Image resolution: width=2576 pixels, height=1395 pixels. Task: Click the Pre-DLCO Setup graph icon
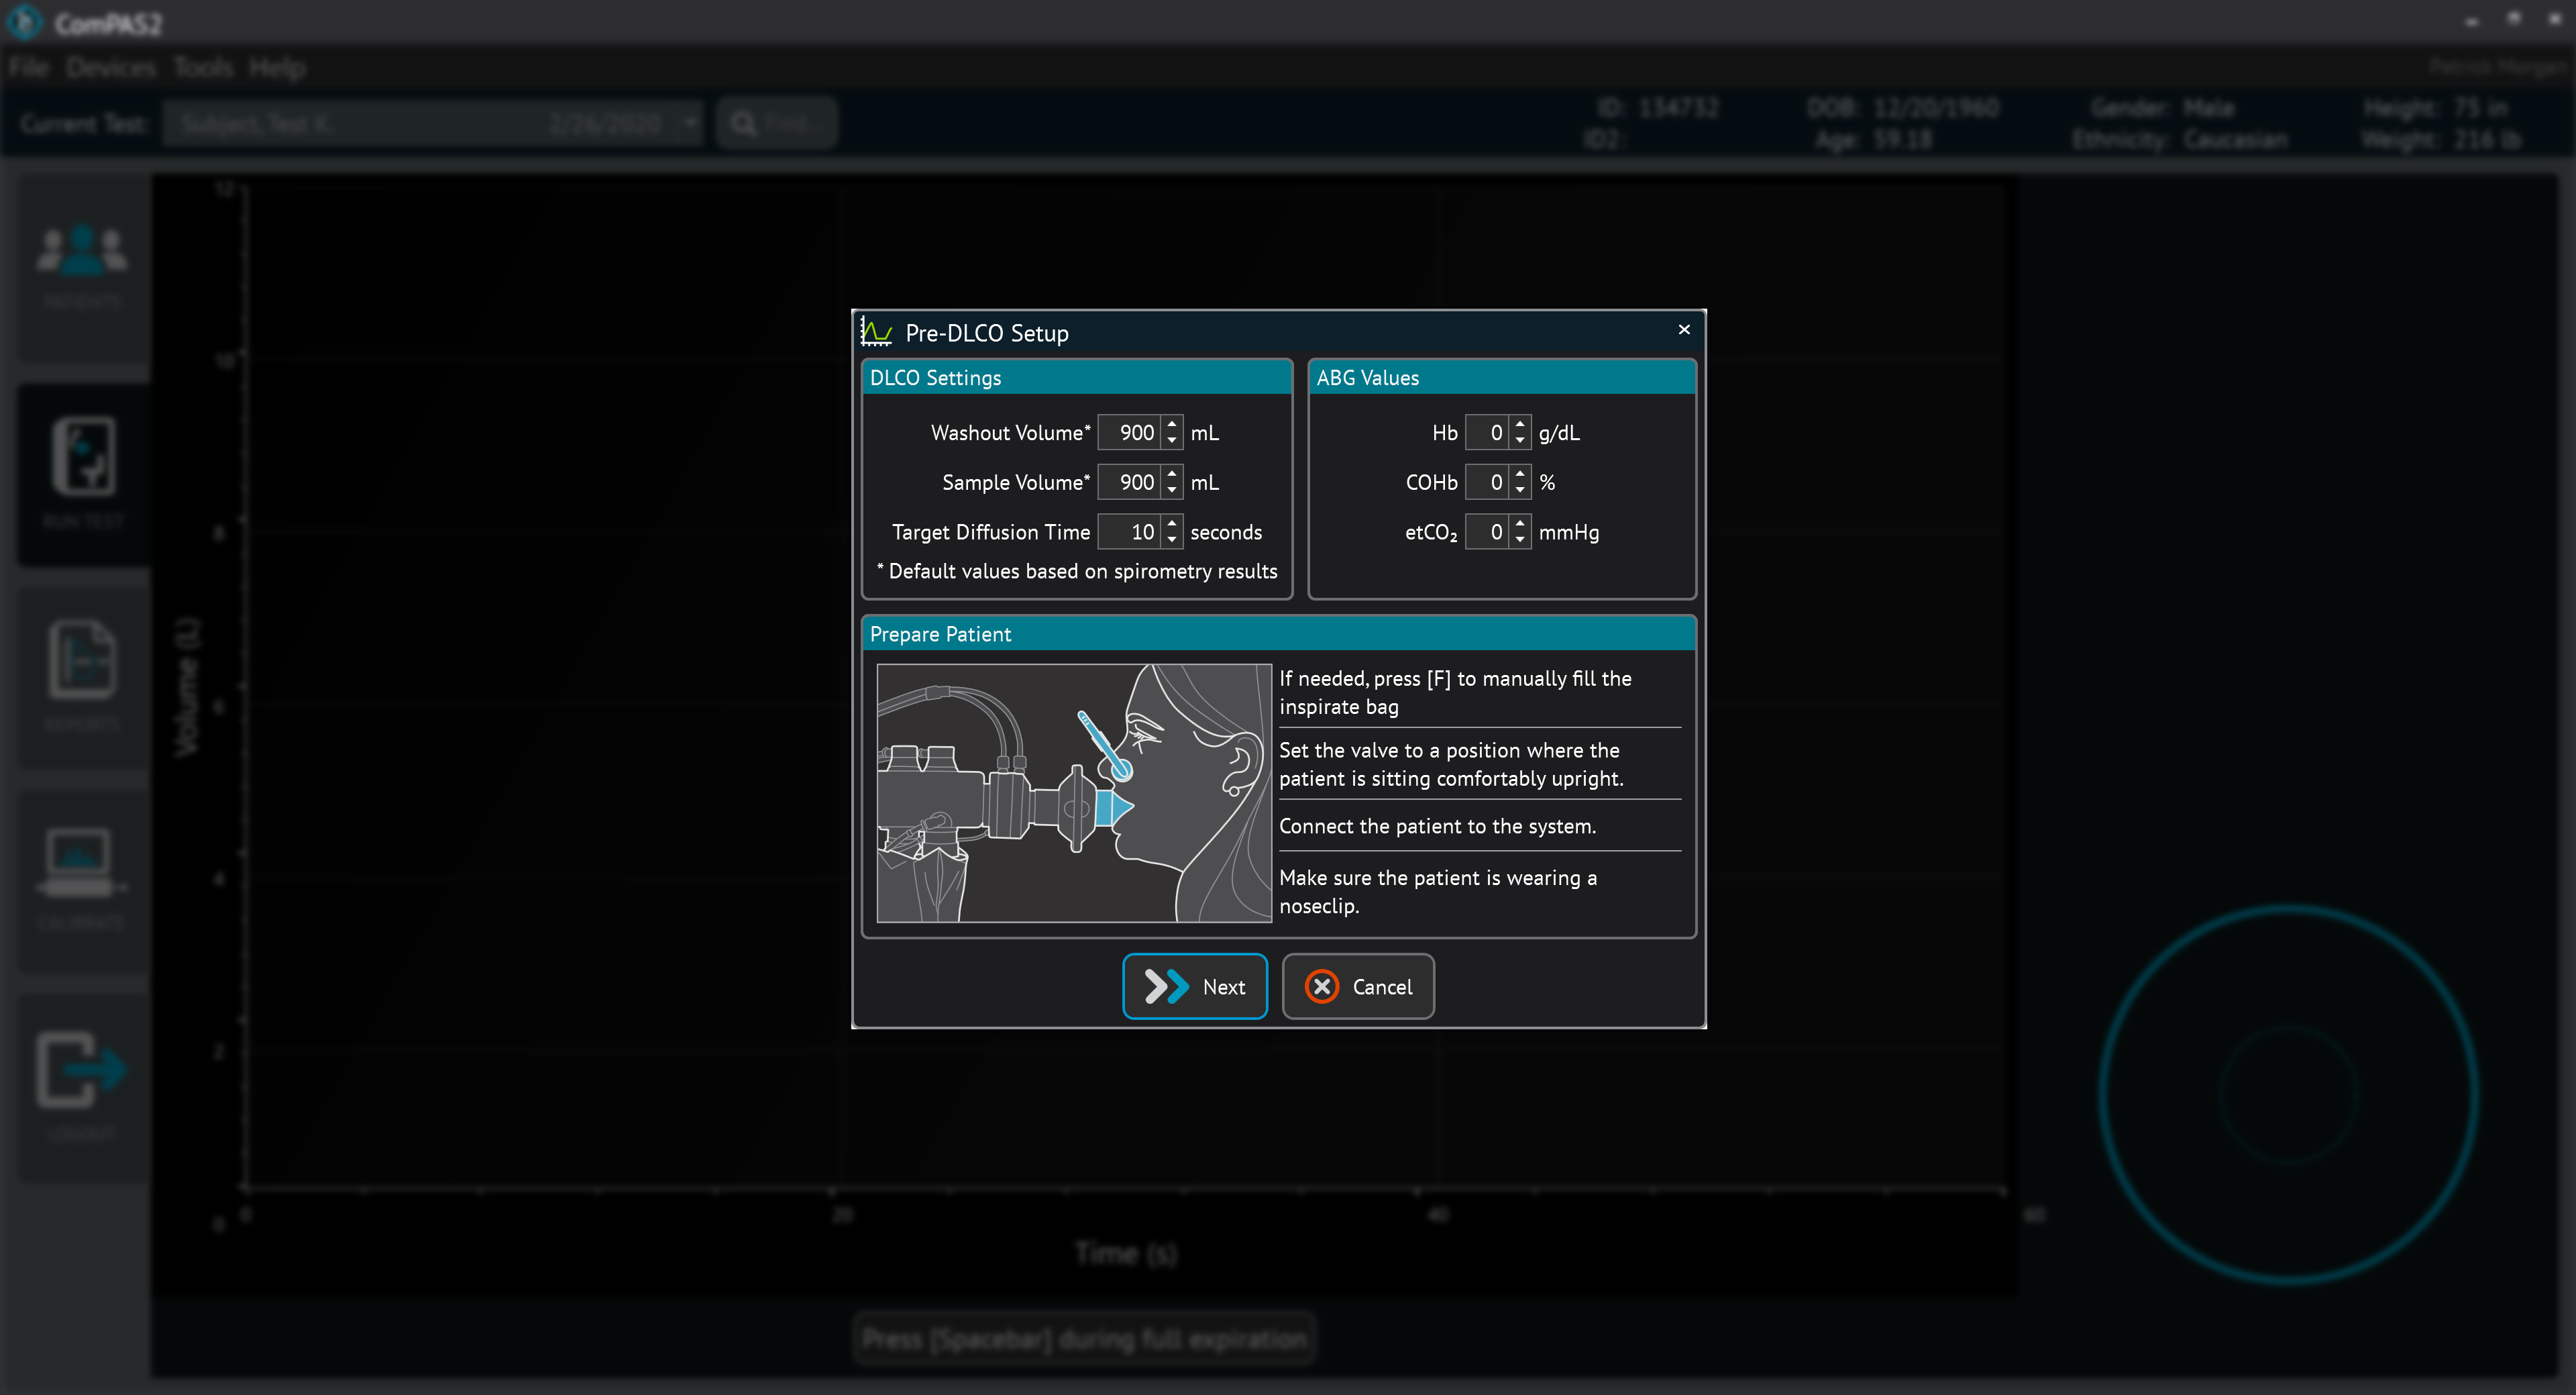(876, 332)
